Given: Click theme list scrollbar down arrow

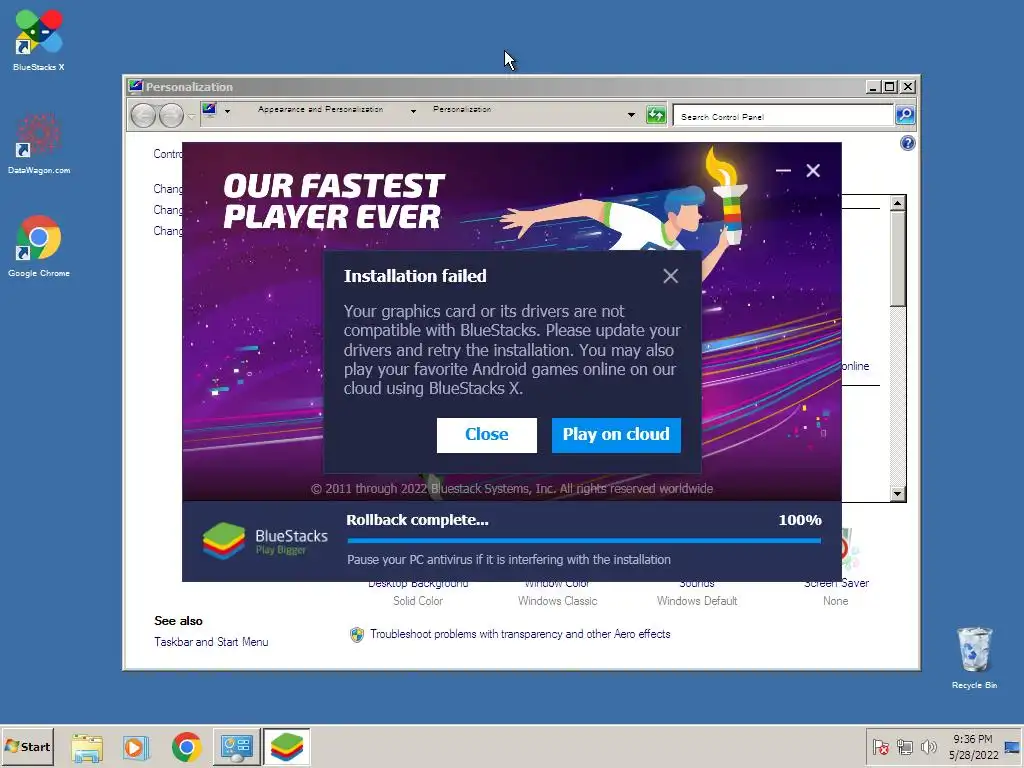Looking at the screenshot, I should point(898,494).
